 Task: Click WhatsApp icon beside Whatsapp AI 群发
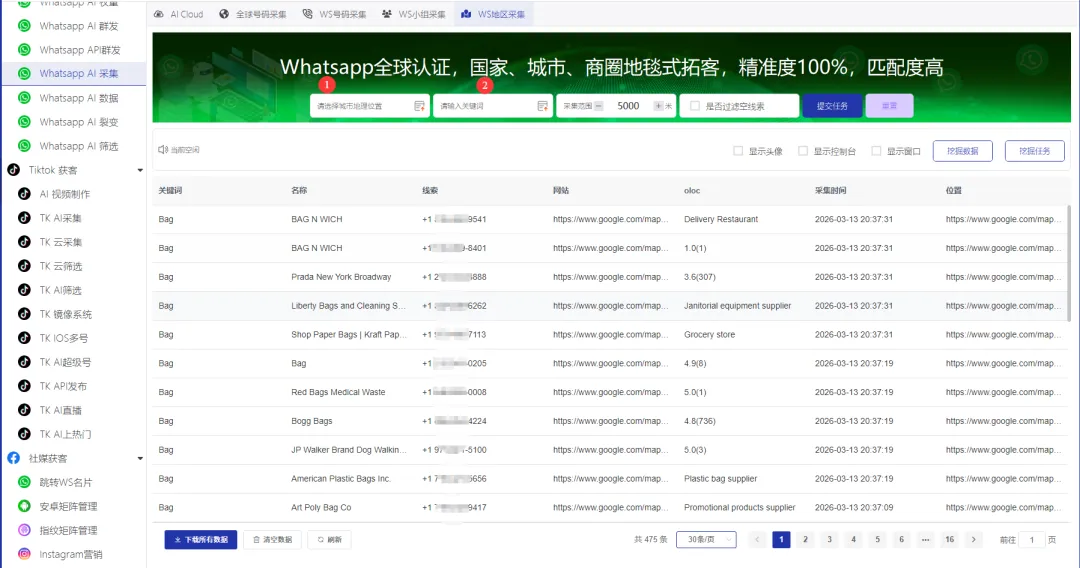[24, 25]
